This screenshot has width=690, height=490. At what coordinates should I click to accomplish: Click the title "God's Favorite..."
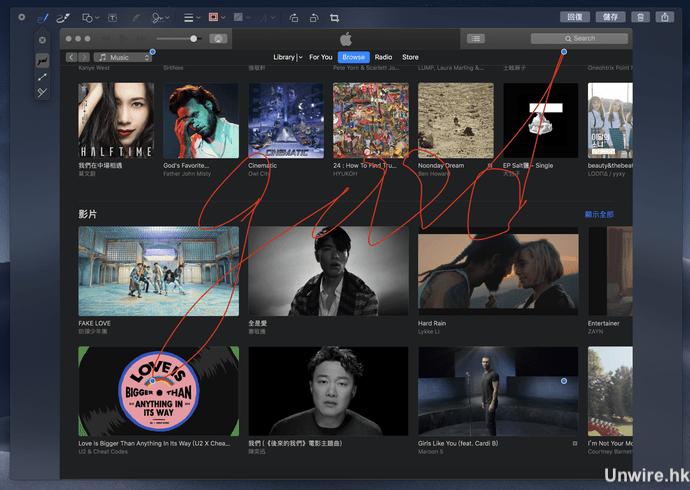click(186, 166)
